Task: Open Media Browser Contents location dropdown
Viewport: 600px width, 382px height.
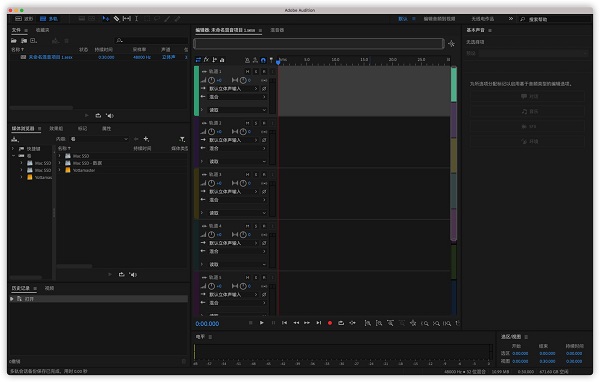Action: click(99, 139)
